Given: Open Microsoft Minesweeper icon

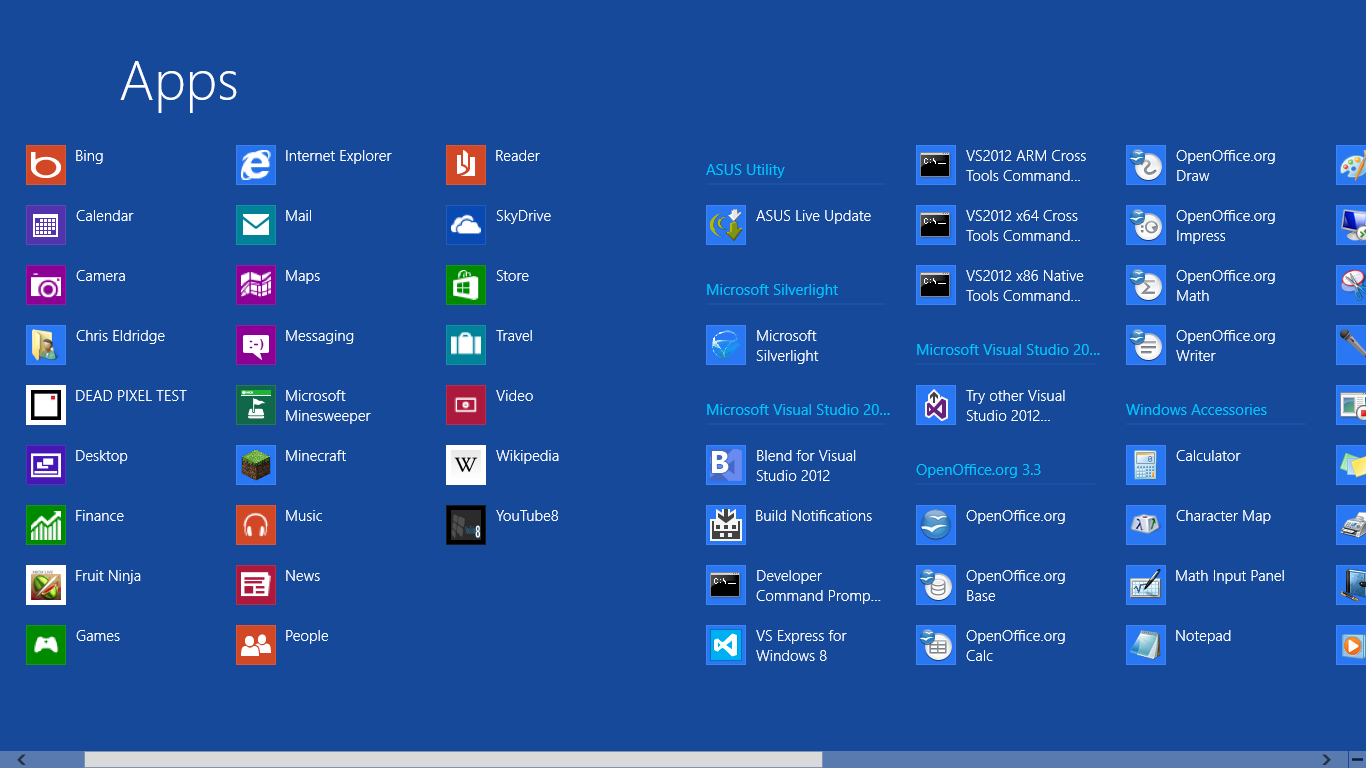Looking at the screenshot, I should coord(256,405).
